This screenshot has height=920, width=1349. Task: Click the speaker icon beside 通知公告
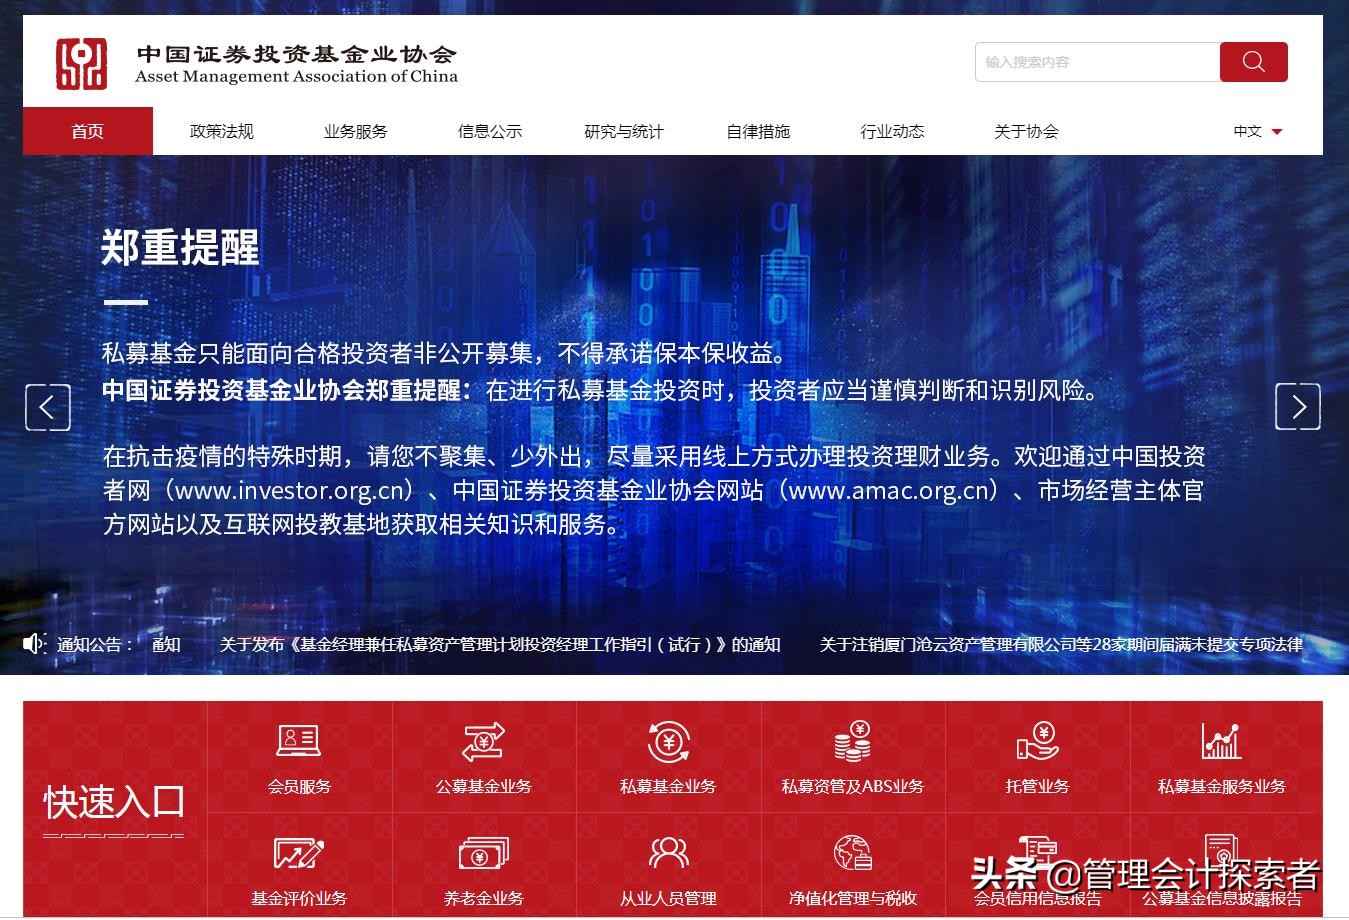point(34,644)
